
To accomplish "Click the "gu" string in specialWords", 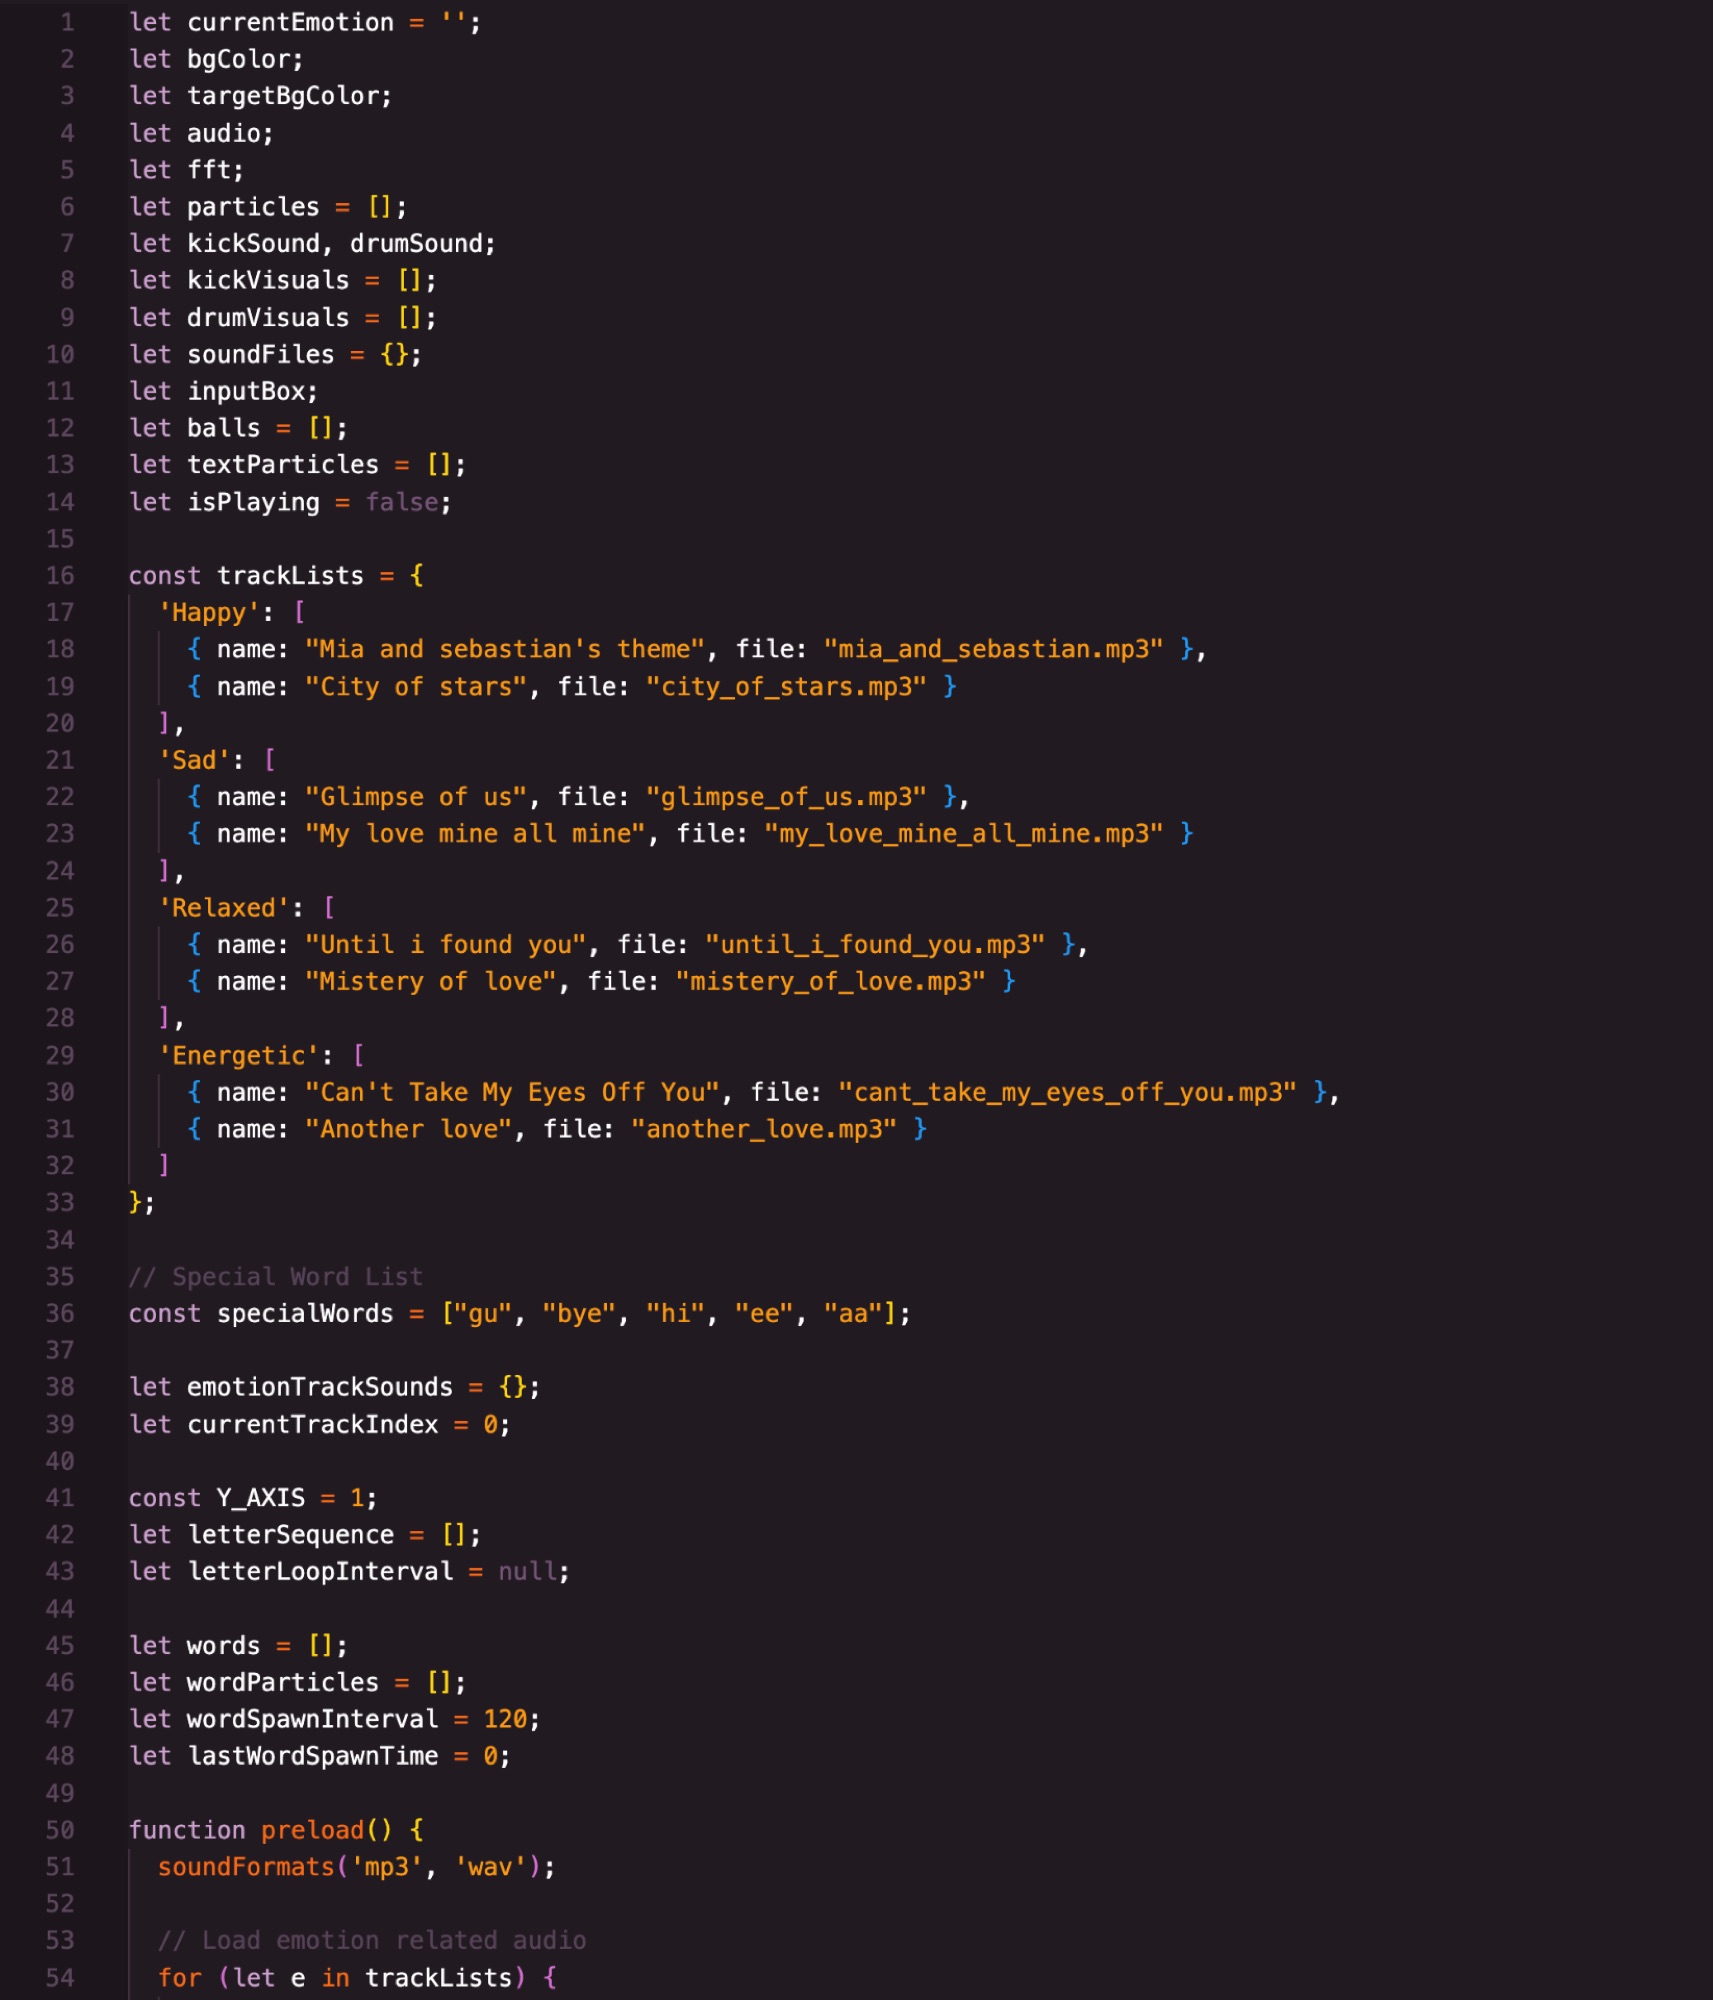I will (483, 1314).
